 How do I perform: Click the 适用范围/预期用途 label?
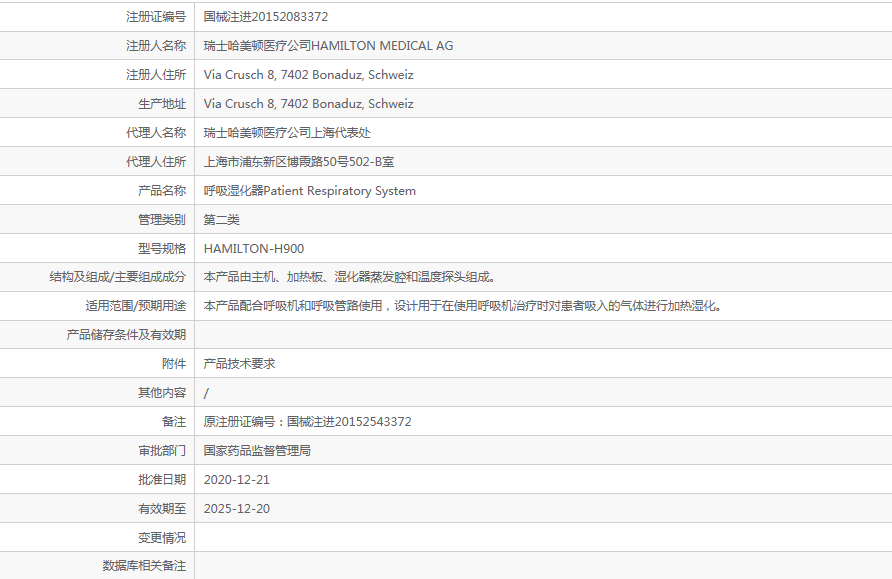(x=136, y=306)
